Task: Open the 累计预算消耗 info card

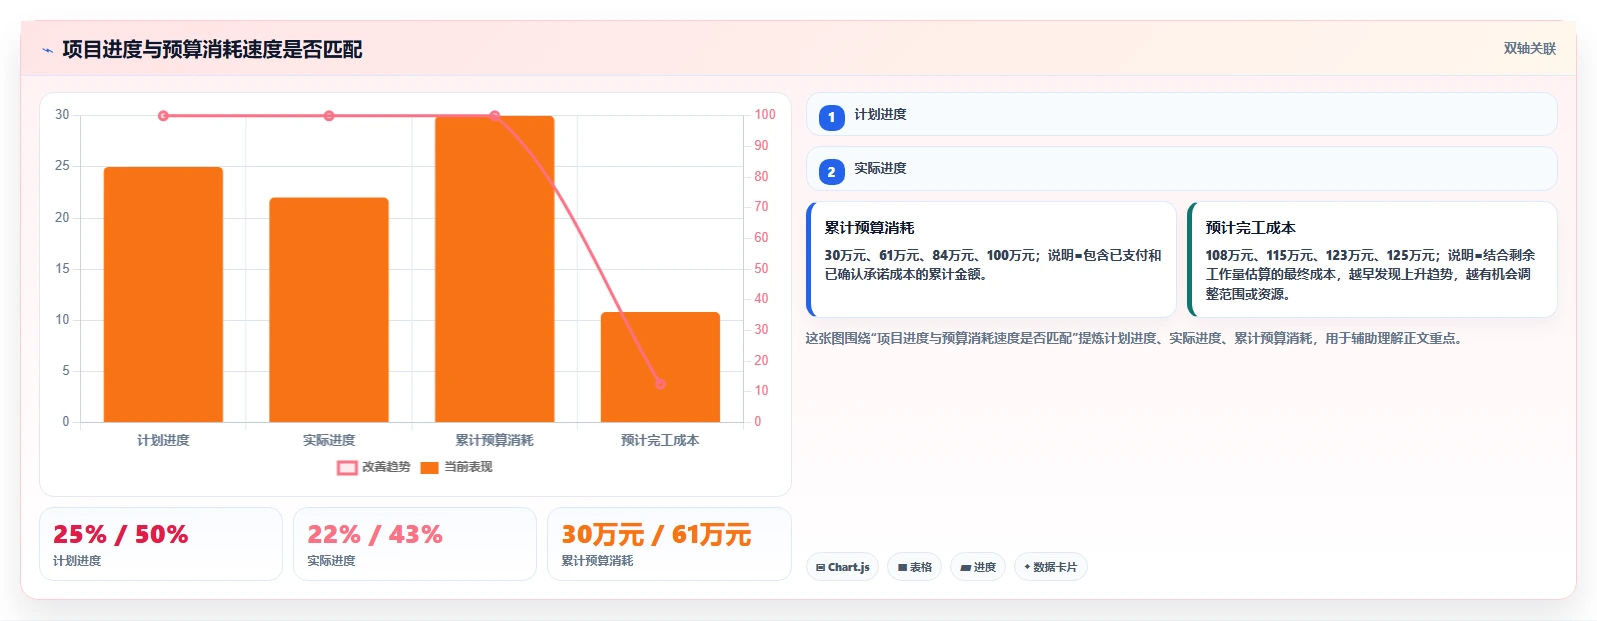Action: [x=991, y=259]
